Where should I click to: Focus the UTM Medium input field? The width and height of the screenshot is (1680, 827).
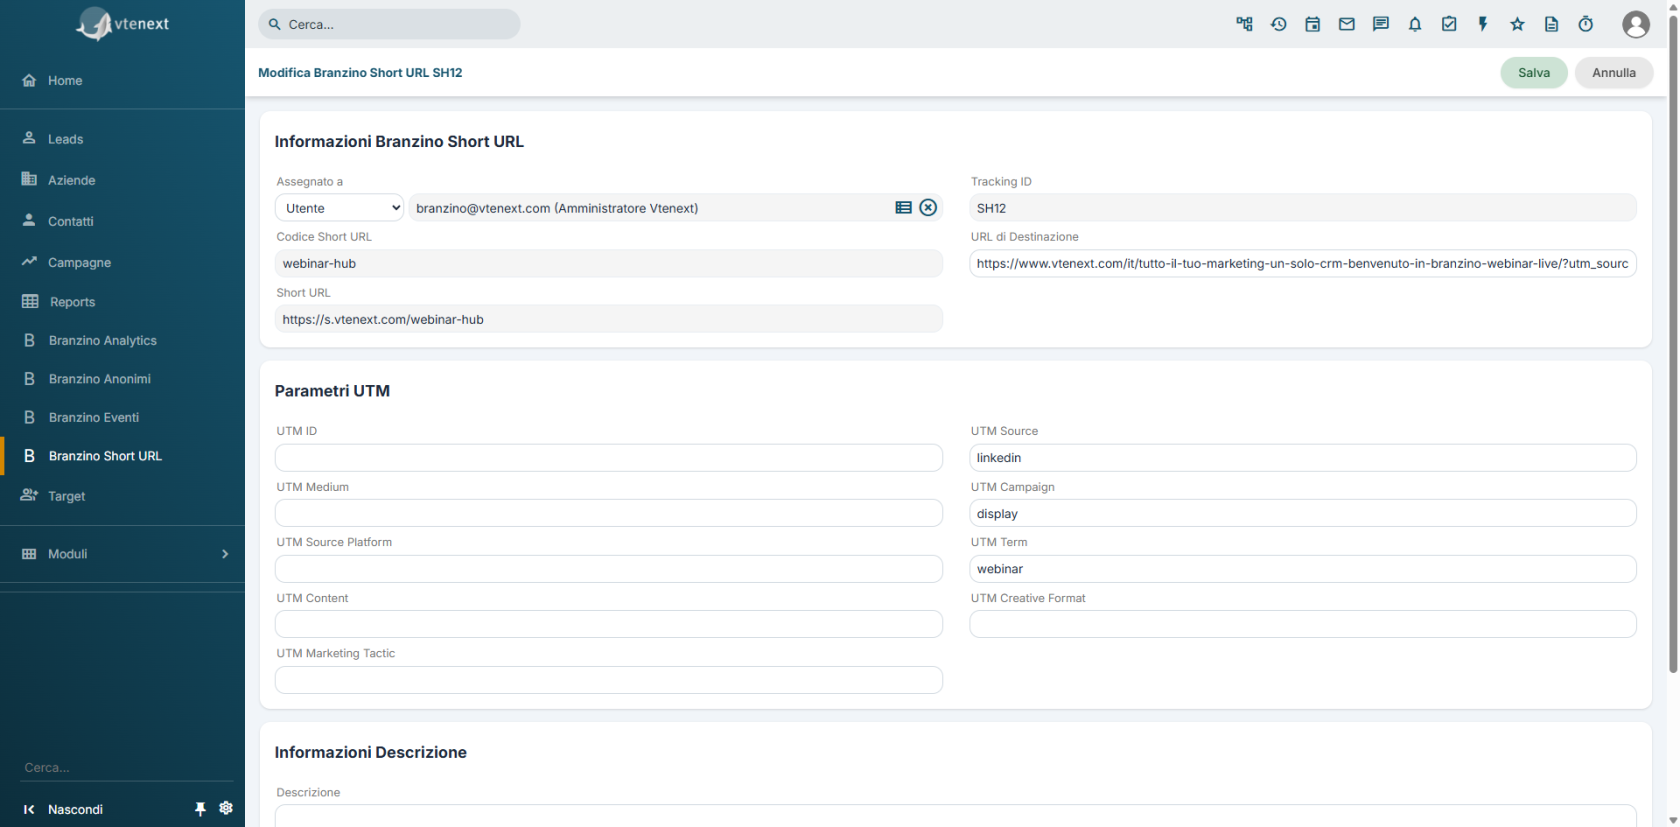tap(609, 513)
